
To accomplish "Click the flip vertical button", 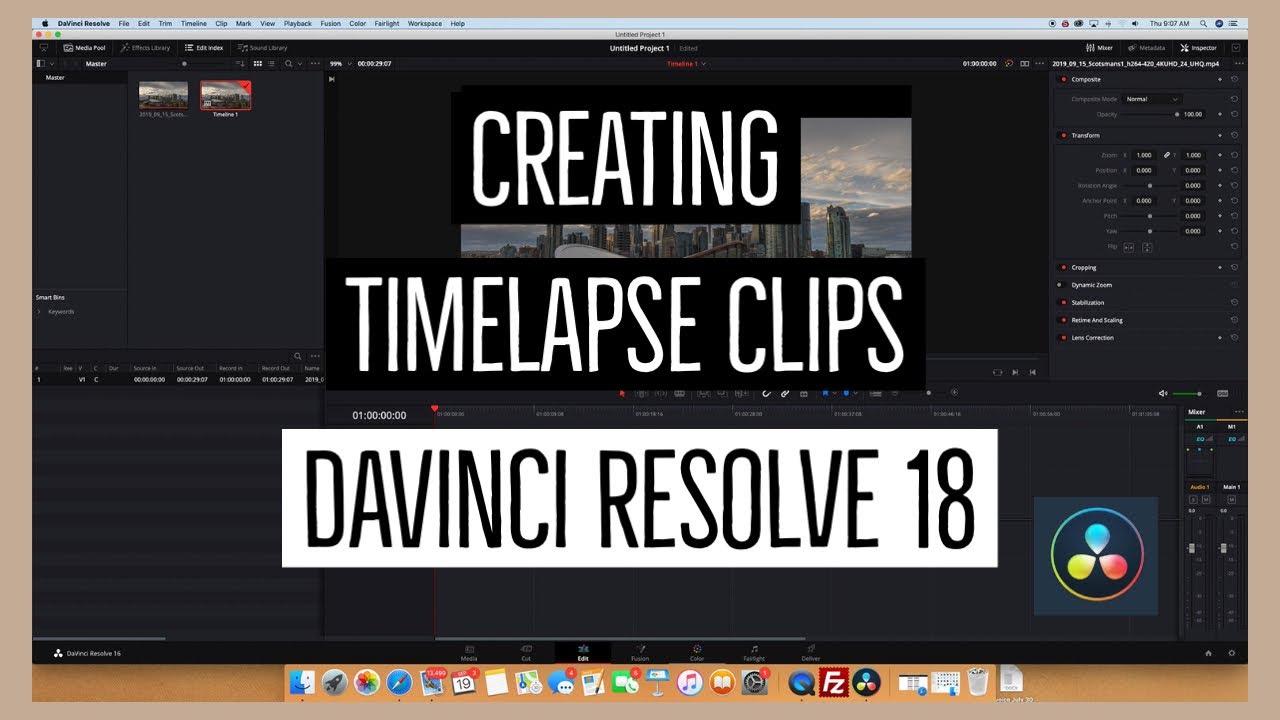I will (1147, 247).
